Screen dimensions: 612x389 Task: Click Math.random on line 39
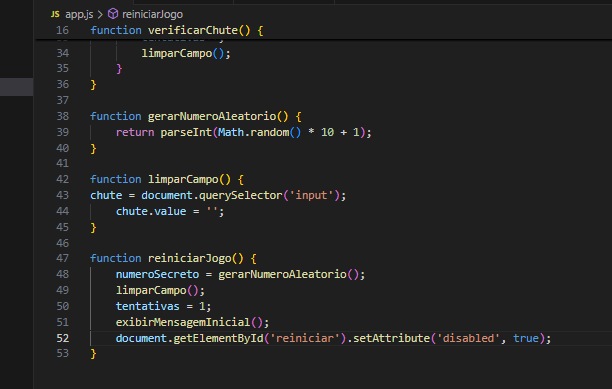coord(253,132)
